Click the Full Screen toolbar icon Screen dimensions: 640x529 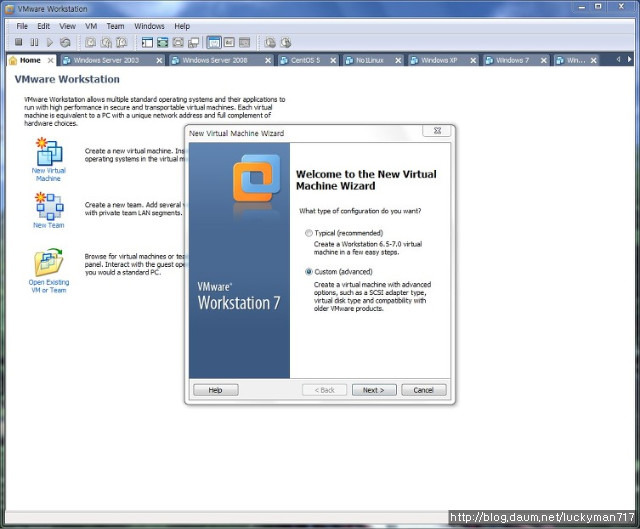178,42
